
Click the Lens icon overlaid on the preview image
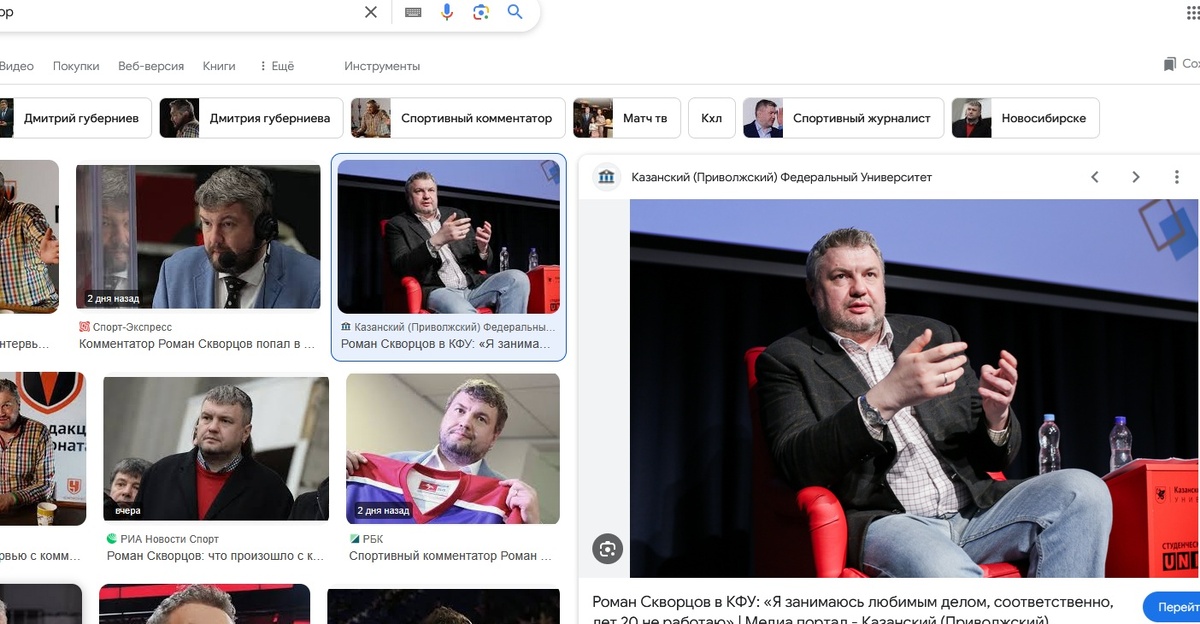click(608, 548)
